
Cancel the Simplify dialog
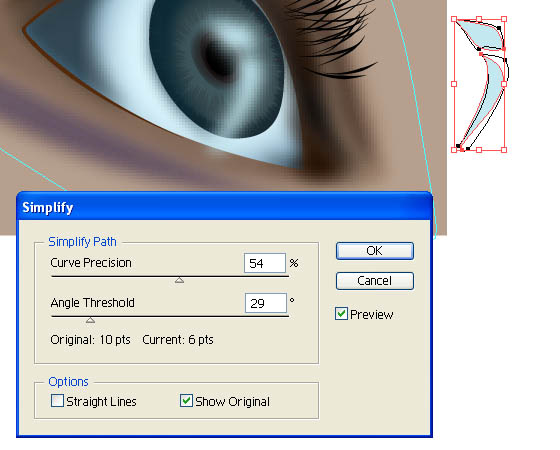click(x=375, y=281)
